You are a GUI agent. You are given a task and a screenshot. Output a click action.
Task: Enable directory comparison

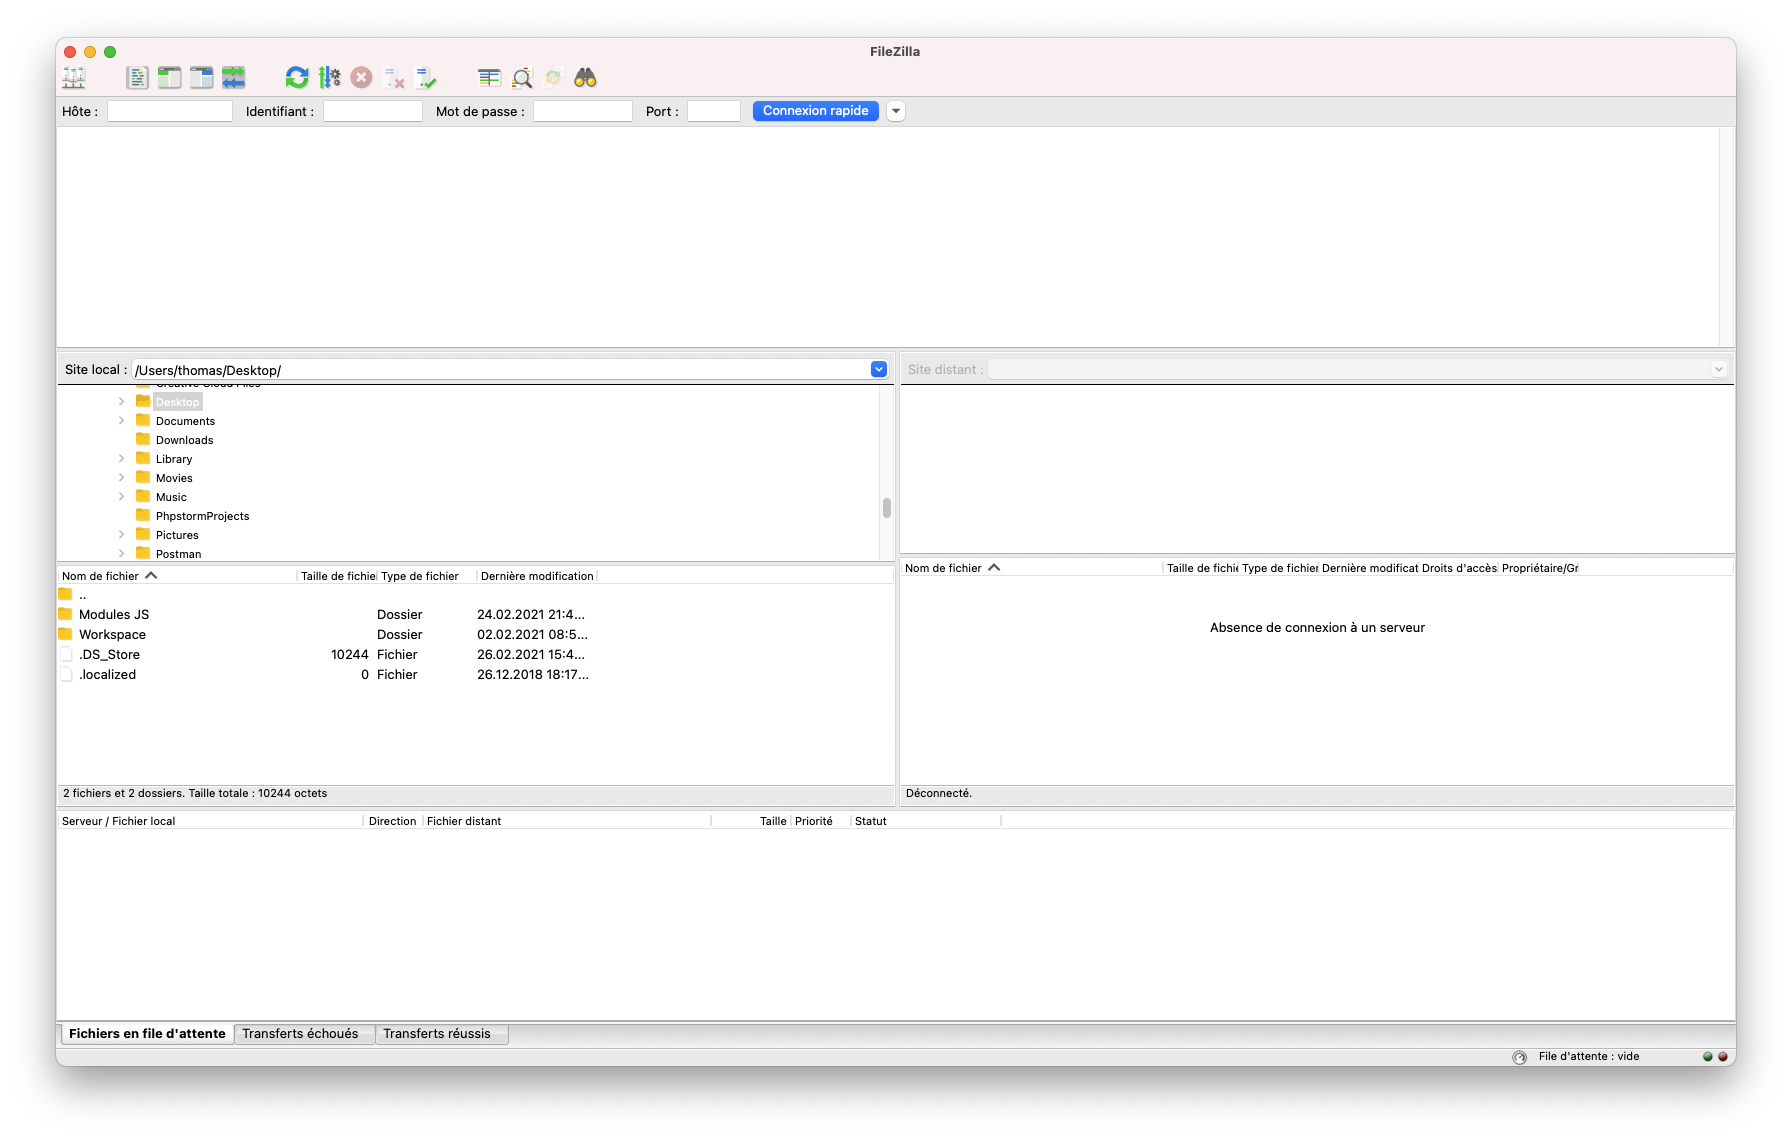tap(489, 77)
